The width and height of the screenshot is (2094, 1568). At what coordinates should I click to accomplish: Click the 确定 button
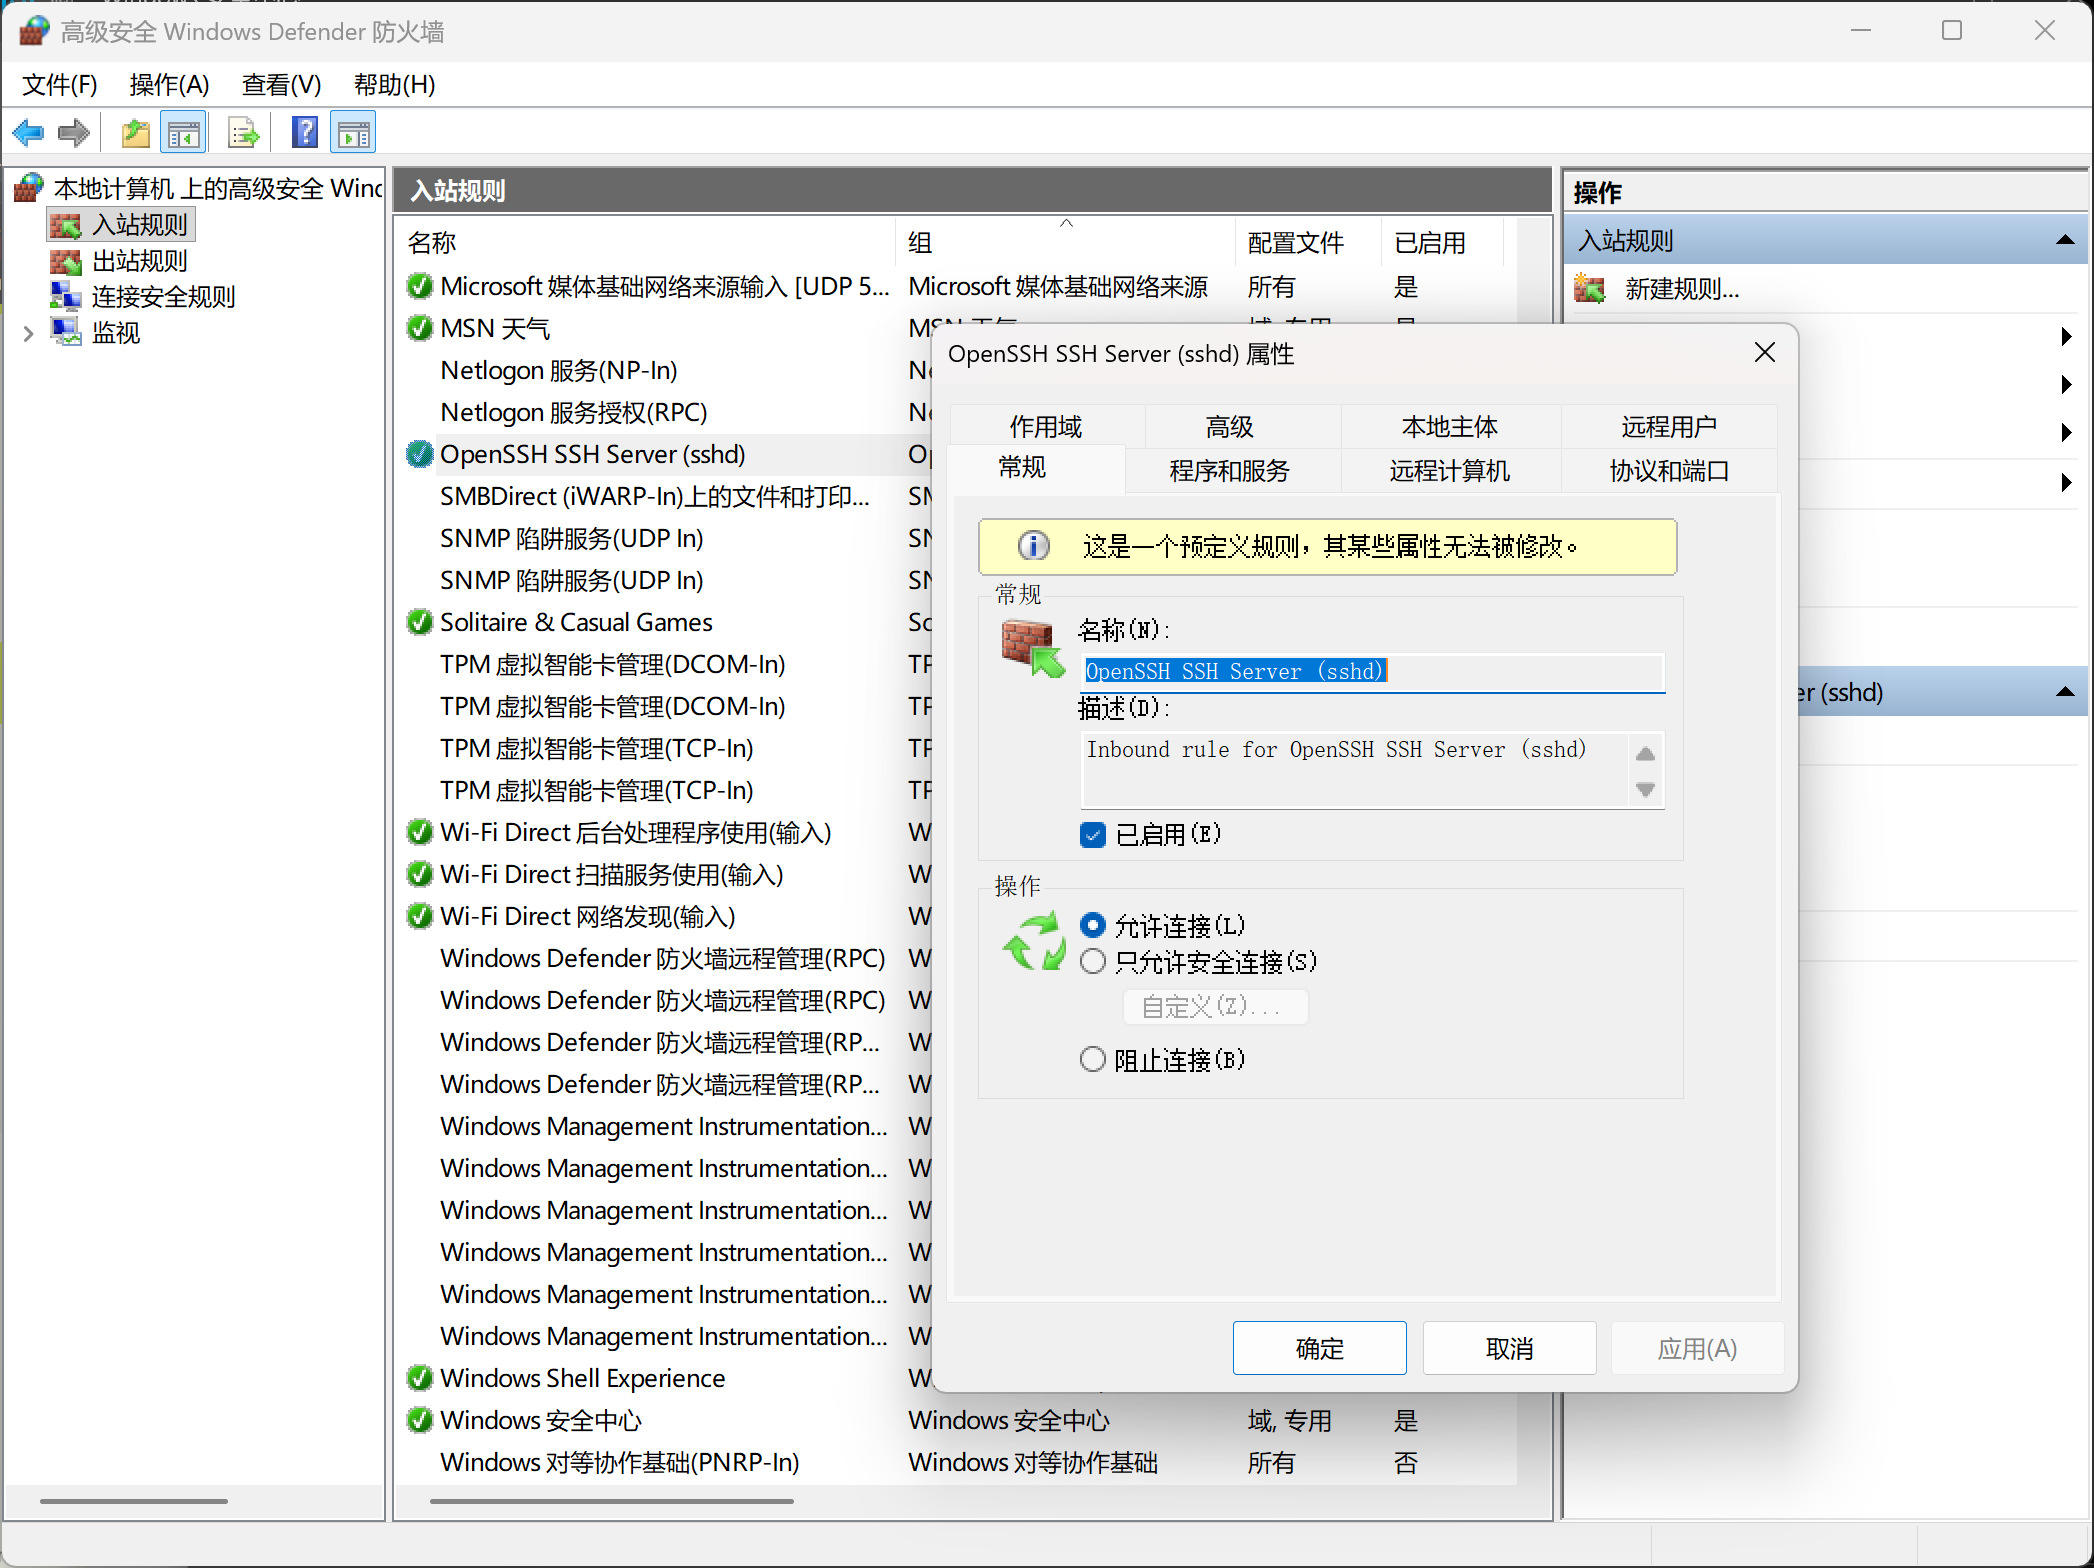click(1319, 1349)
